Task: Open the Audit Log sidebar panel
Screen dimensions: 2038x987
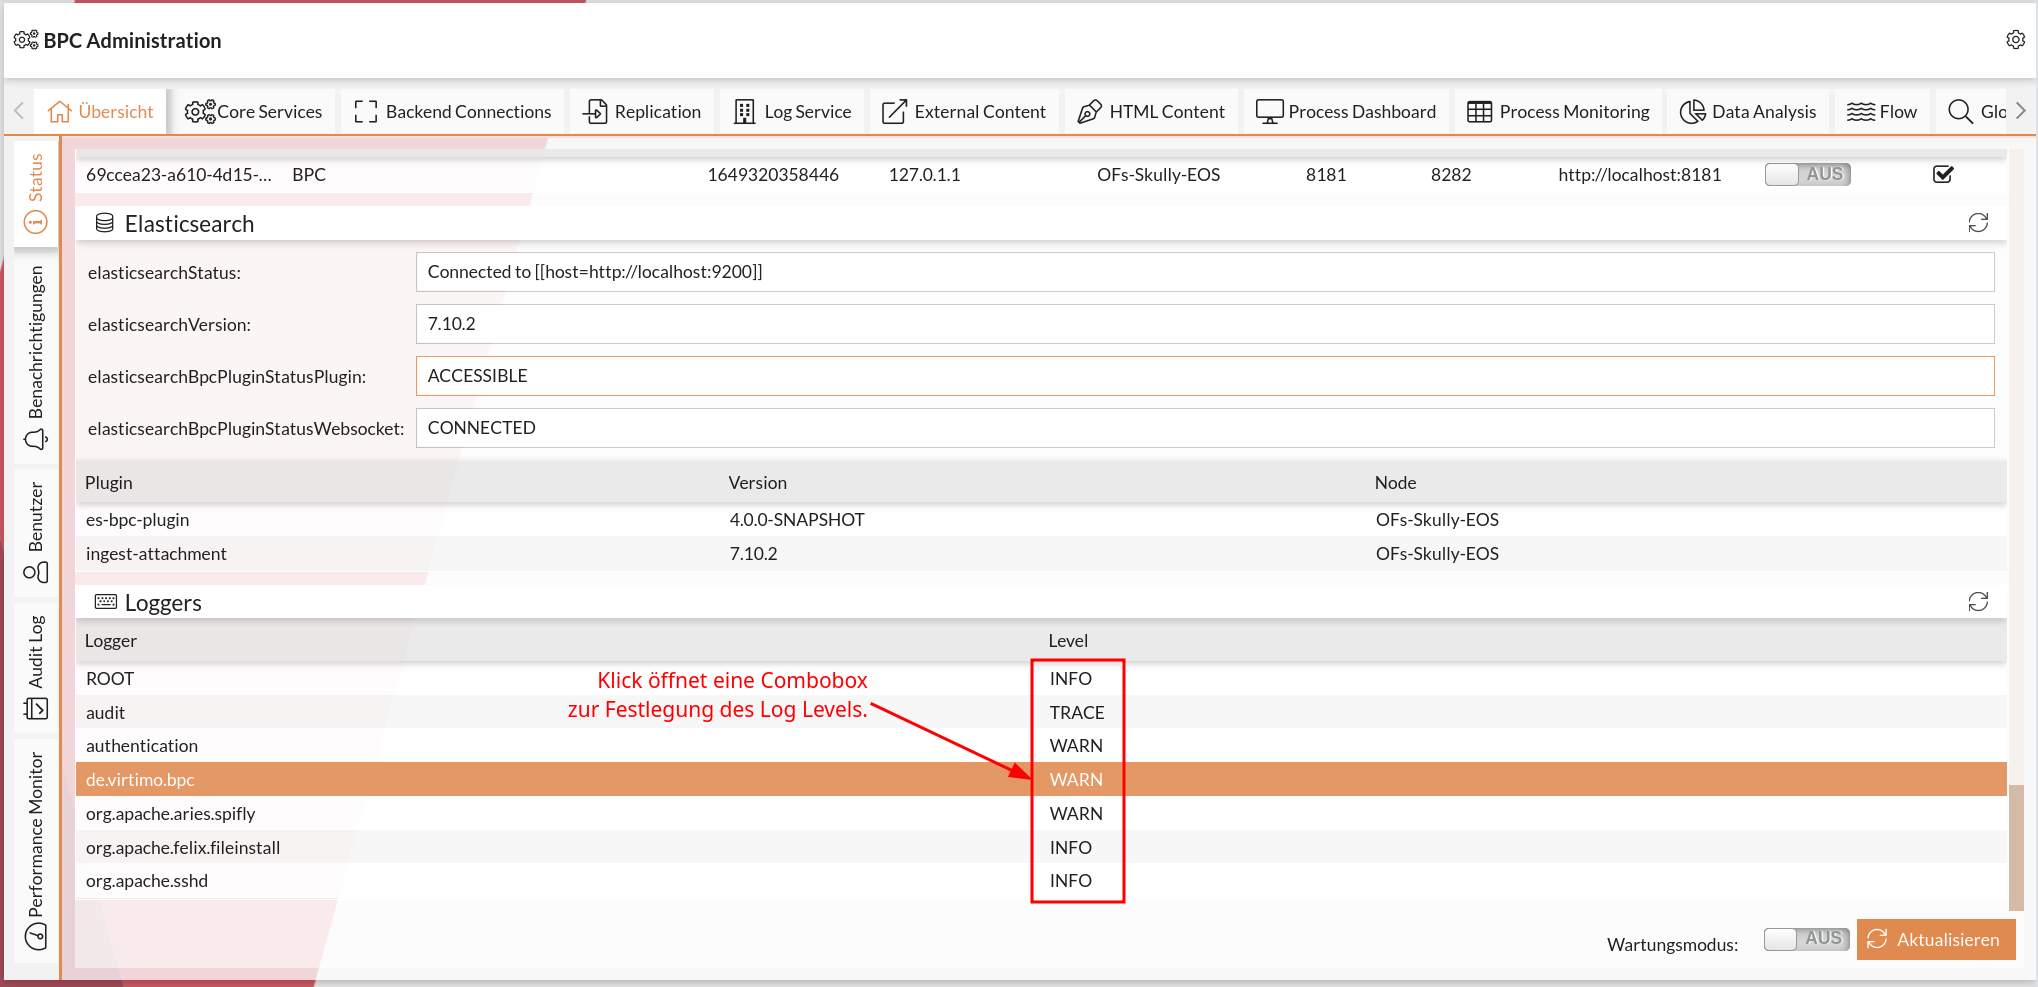Action: pyautogui.click(x=36, y=667)
